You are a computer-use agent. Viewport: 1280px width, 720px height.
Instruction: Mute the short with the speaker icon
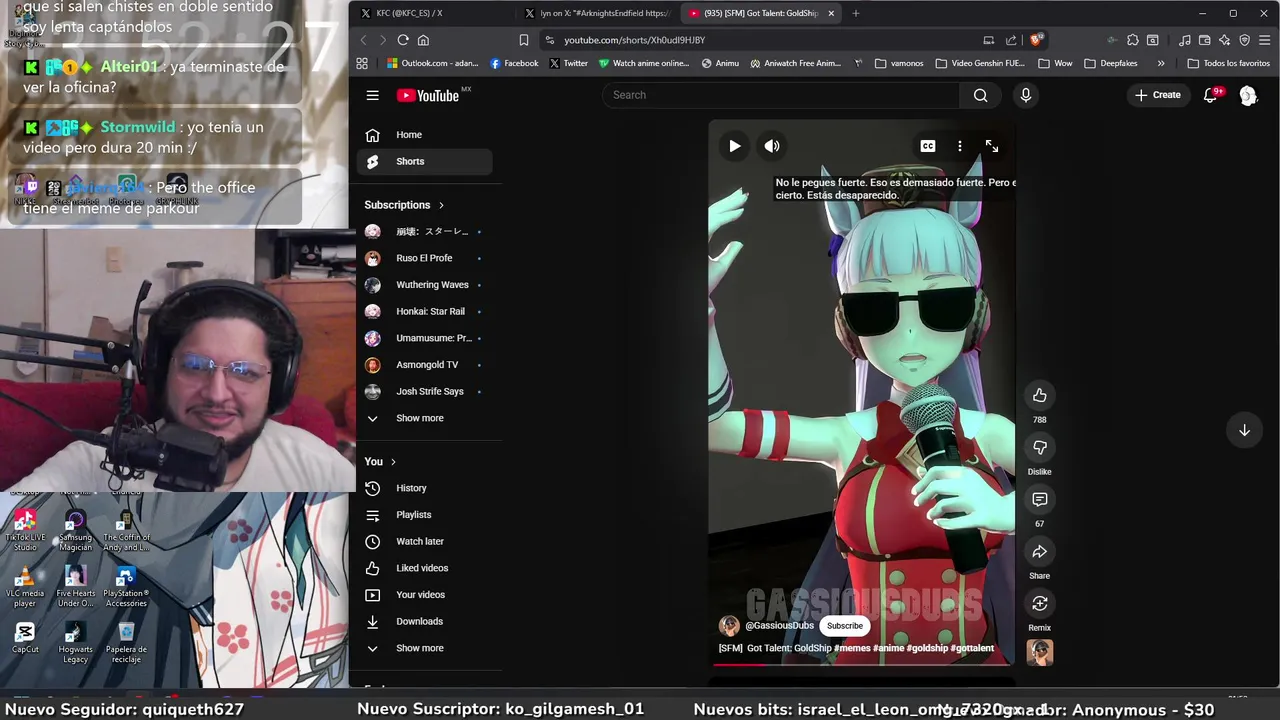tap(772, 146)
